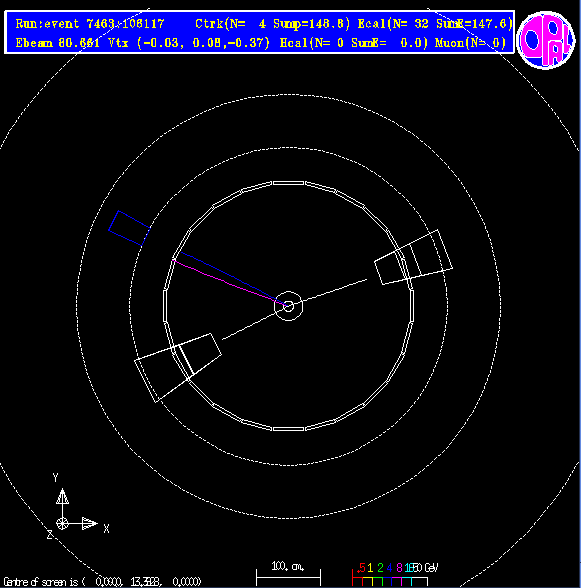Click the OPAL logo in the corner
Viewport: 581px width, 588px height.
tap(546, 40)
